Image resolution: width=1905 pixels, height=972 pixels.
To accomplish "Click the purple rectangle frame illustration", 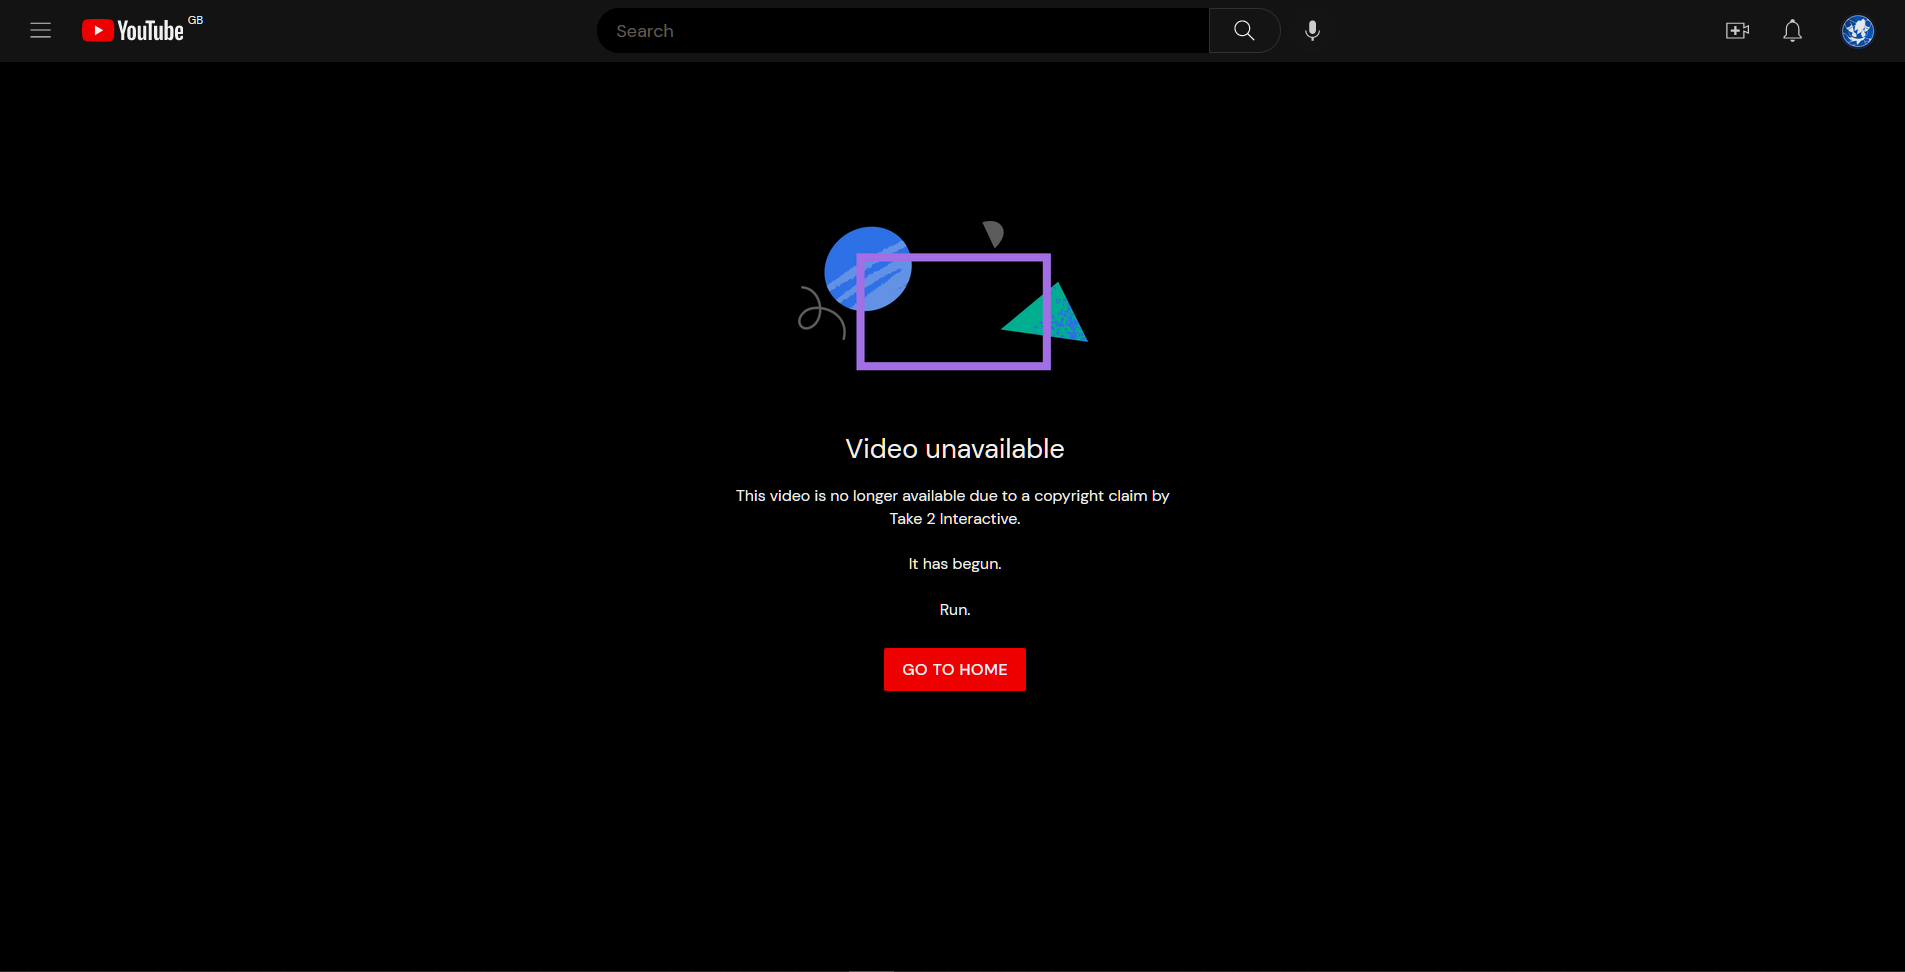I will tap(953, 362).
